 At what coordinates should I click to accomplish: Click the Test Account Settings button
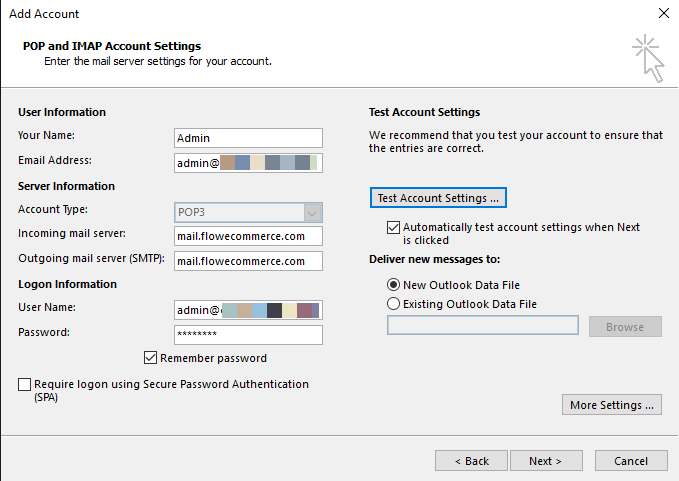pos(438,198)
